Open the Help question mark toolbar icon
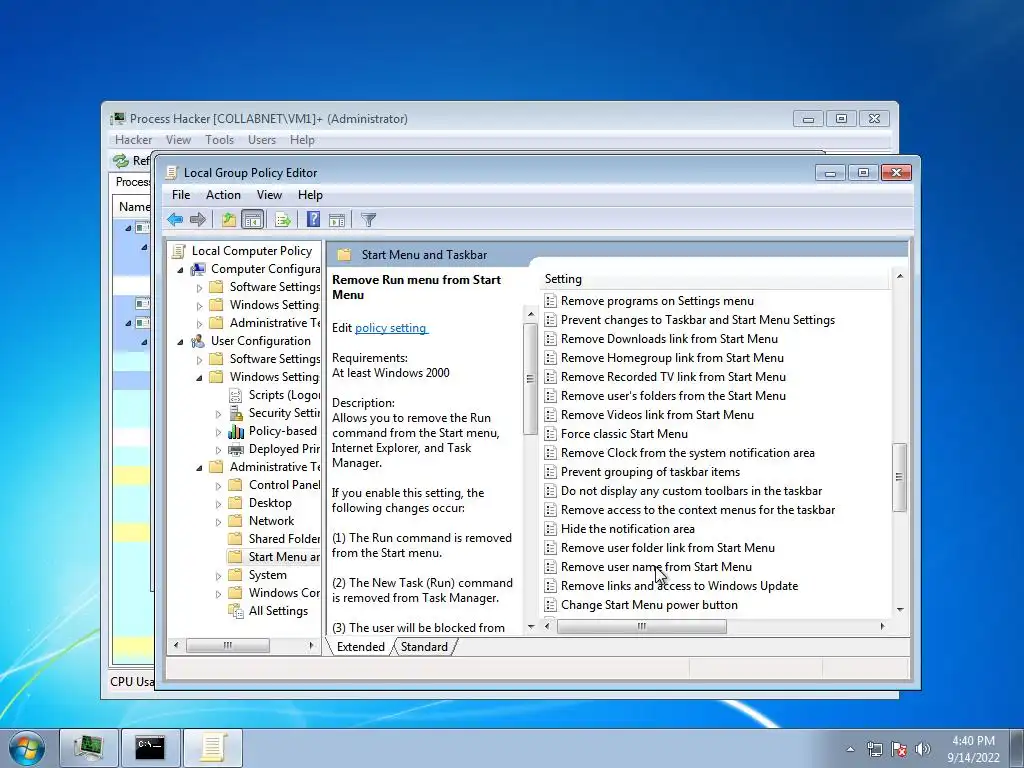1024x768 pixels. (313, 219)
